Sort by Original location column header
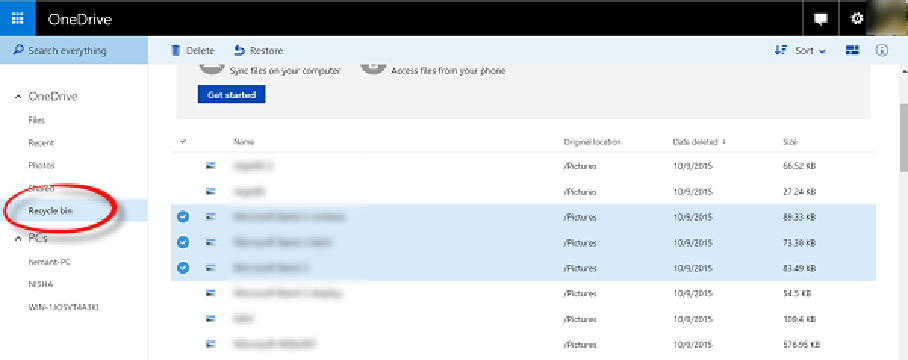Viewport: 908px width, 360px height. [x=592, y=142]
